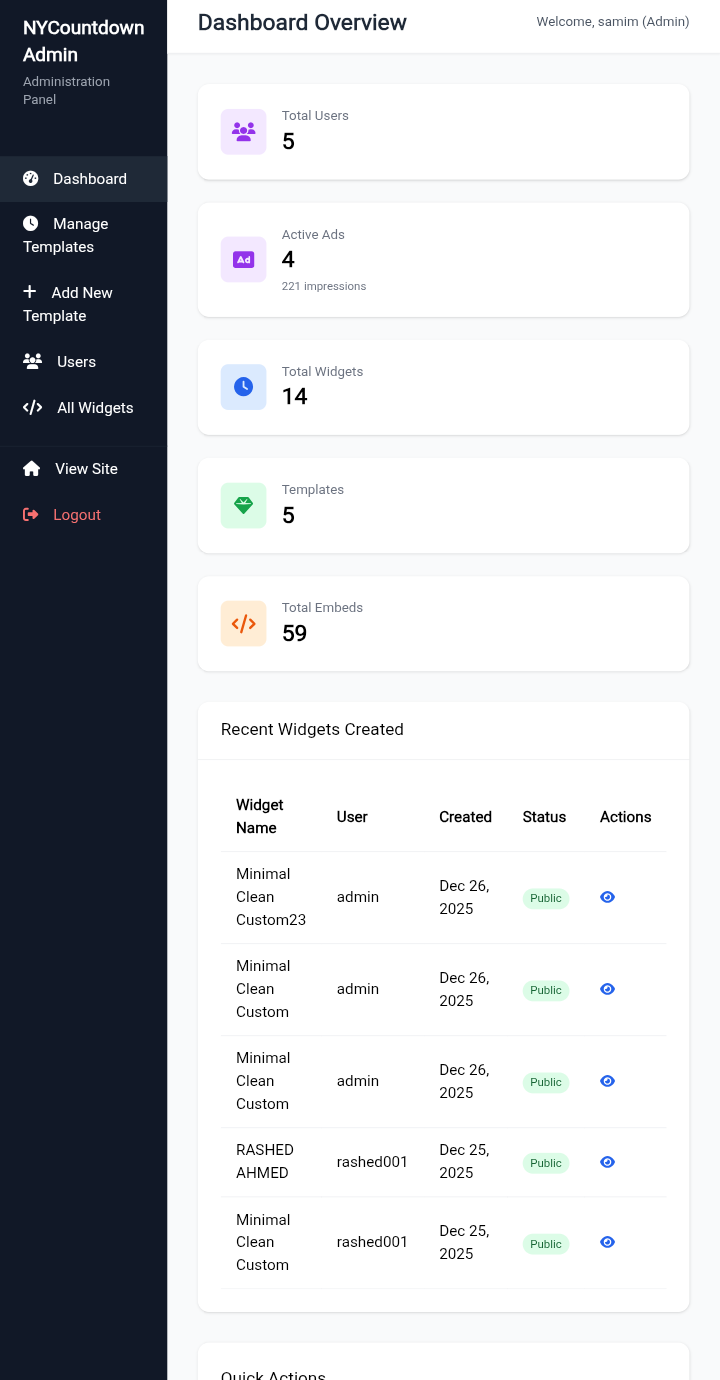Screen dimensions: 720x1380
Task: Open the View Site link
Action: click(x=83, y=469)
